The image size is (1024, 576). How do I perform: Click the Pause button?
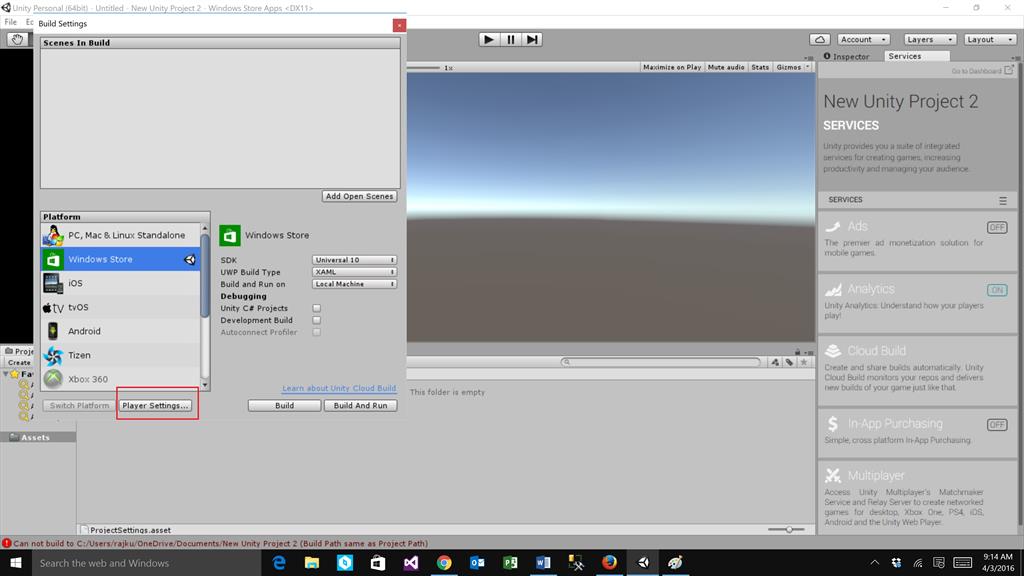coord(511,39)
